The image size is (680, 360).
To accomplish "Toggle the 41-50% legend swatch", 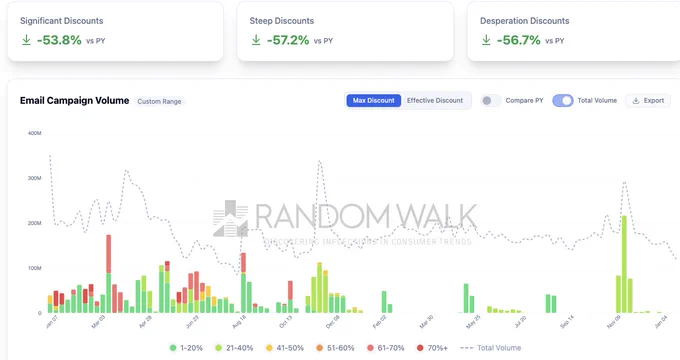I will pyautogui.click(x=269, y=348).
